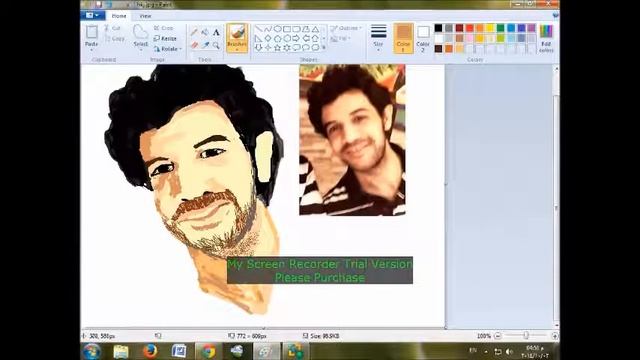Viewport: 640px width, 360px height.
Task: Click the Select tool icon
Action: pos(140,32)
